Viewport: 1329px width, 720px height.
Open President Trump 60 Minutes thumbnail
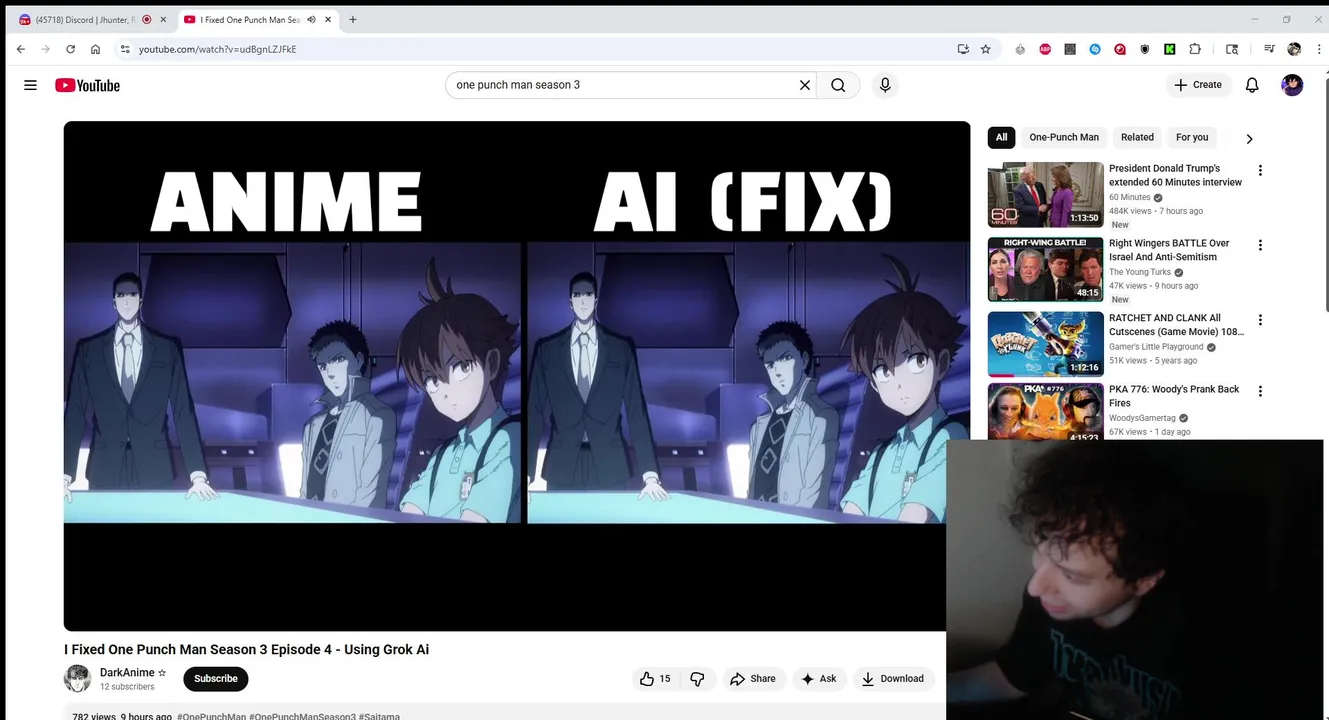pos(1045,194)
